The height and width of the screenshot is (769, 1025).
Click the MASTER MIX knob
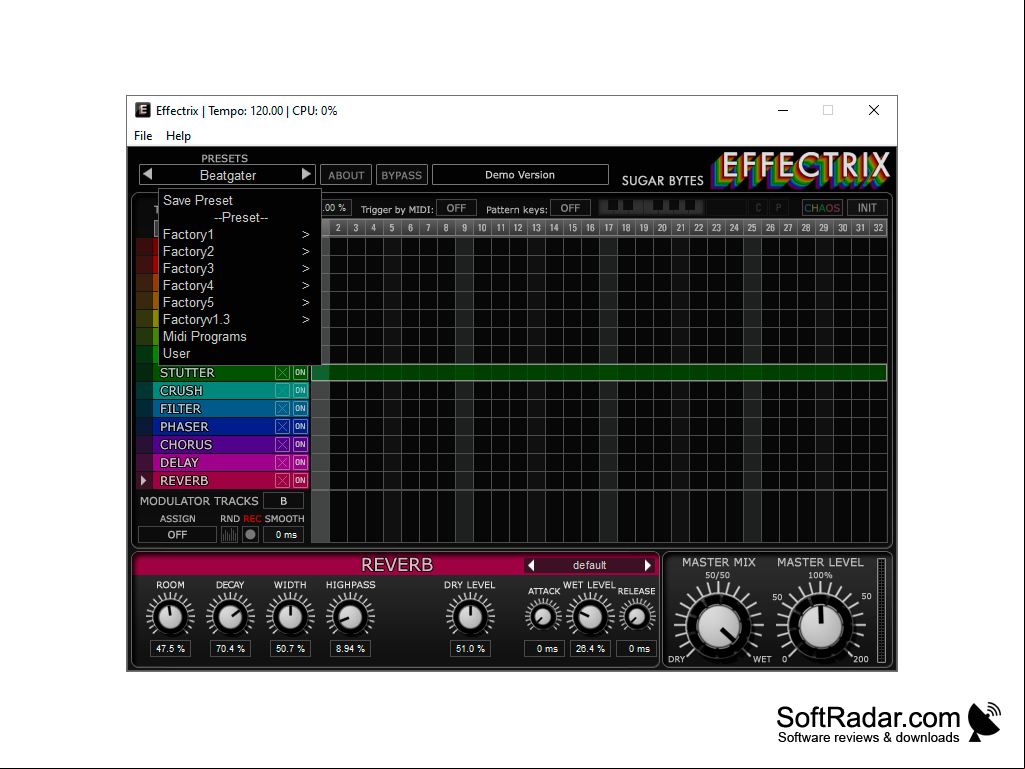tap(718, 626)
